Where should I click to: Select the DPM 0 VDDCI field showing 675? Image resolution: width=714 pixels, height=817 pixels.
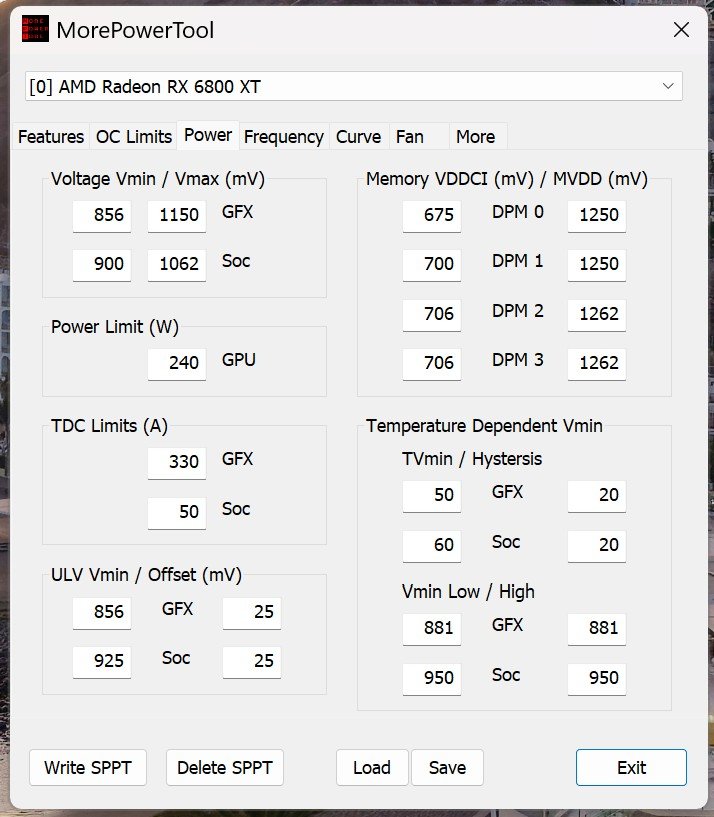(432, 216)
